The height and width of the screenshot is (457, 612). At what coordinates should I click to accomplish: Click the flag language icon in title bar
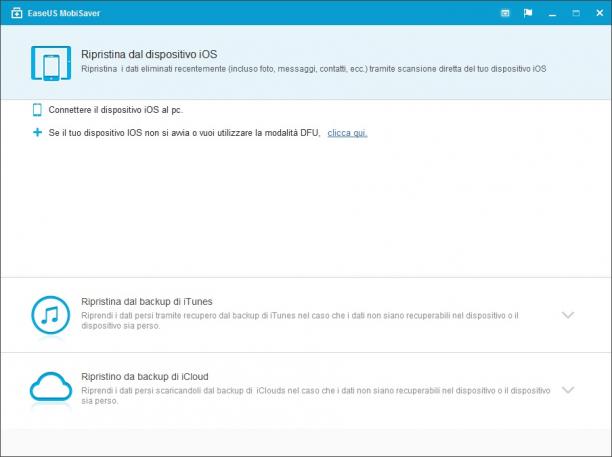pos(528,13)
